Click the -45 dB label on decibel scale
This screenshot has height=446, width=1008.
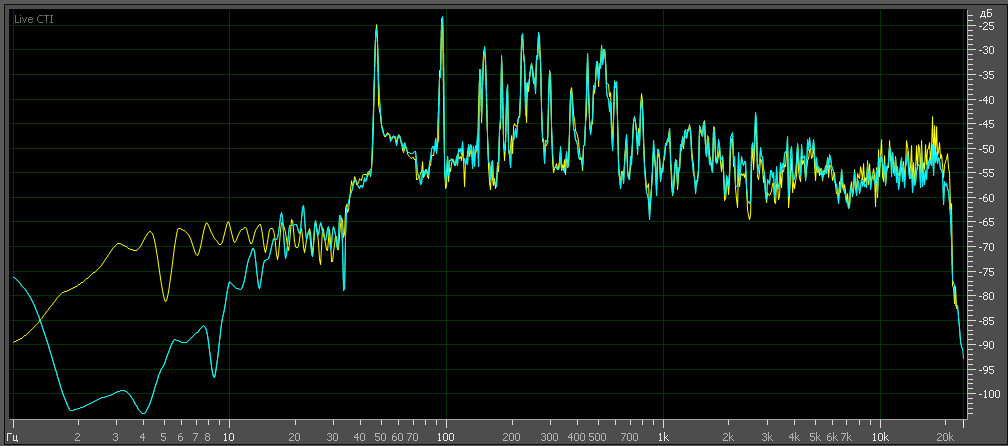click(x=985, y=125)
